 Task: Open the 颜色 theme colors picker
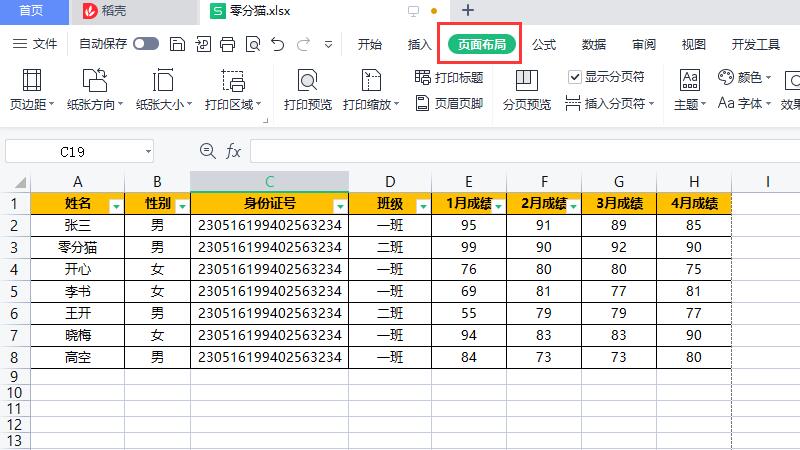point(740,77)
